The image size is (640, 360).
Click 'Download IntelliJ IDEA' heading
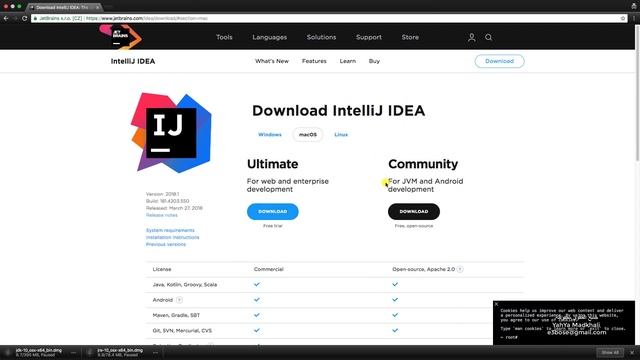pyautogui.click(x=338, y=111)
